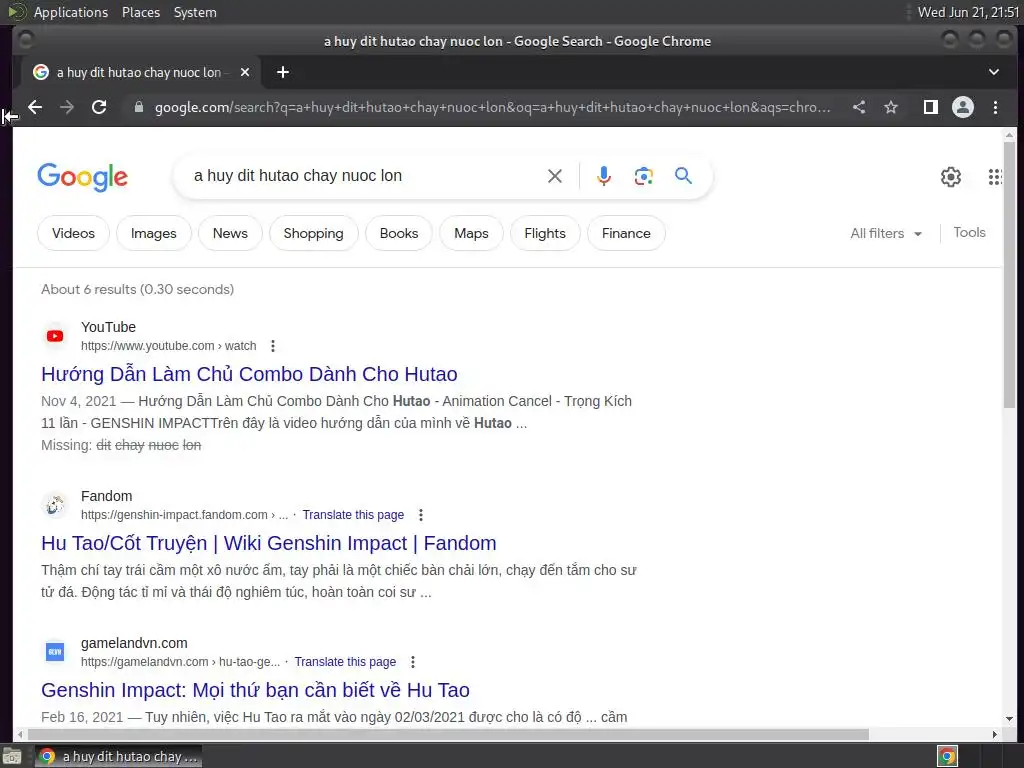The image size is (1024, 768).
Task: Click the Fandom site name
Action: tap(106, 496)
